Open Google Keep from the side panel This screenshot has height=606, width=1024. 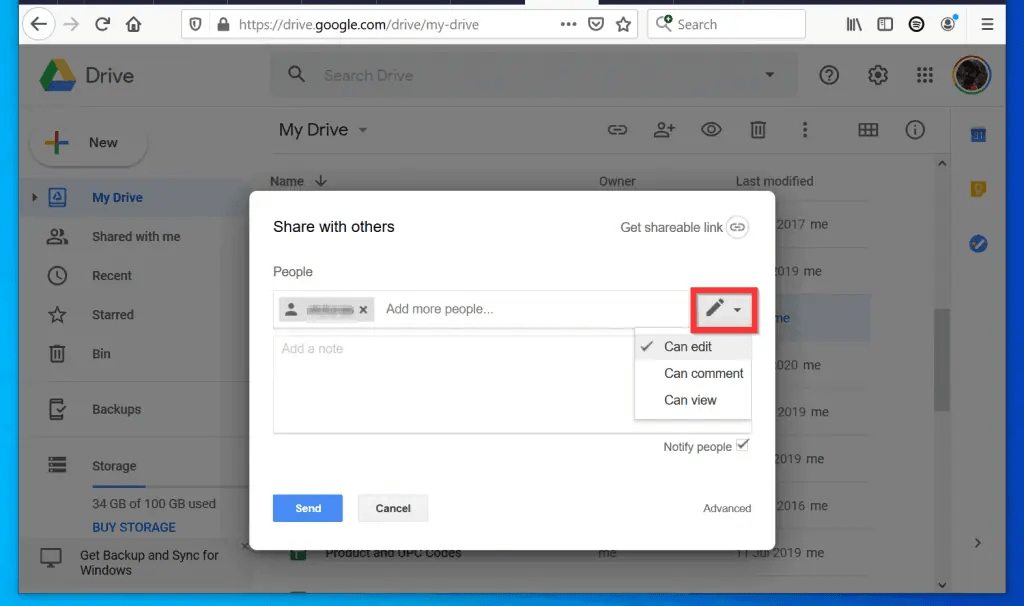[978, 188]
